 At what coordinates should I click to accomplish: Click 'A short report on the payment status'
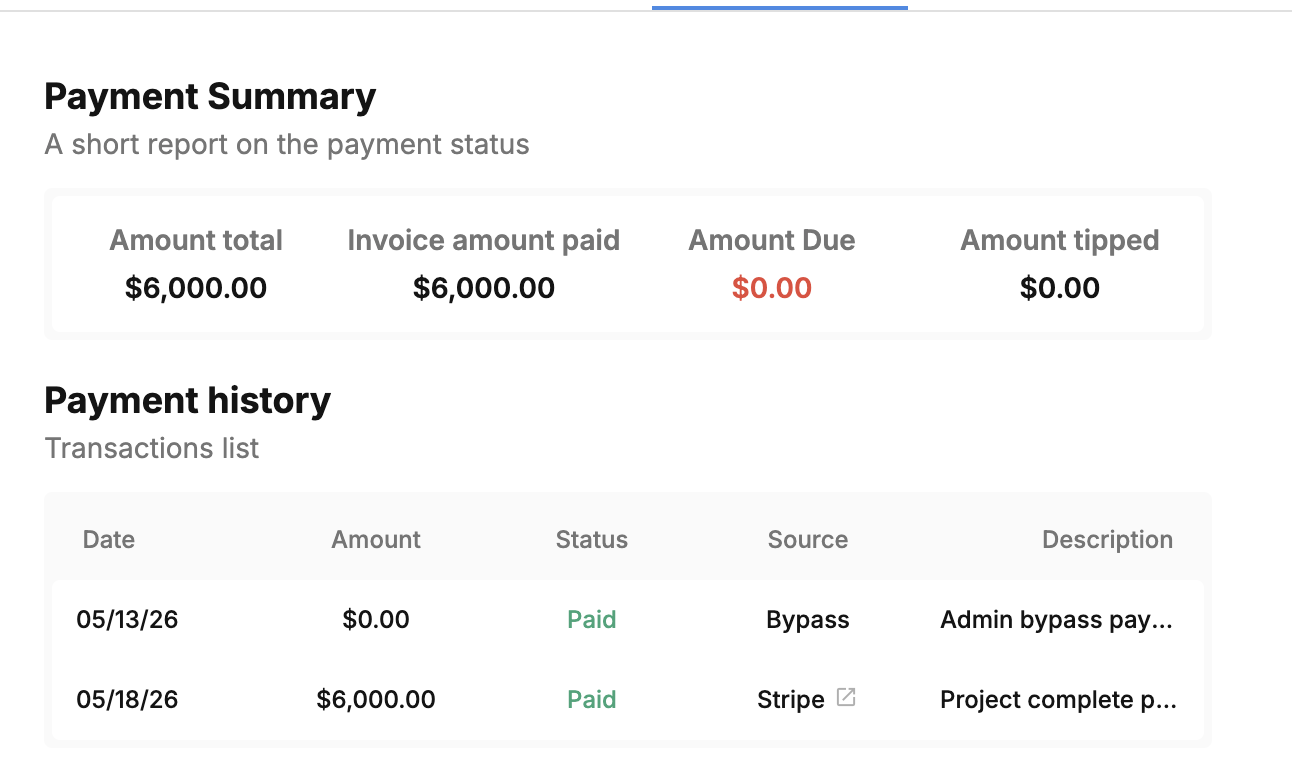point(287,145)
